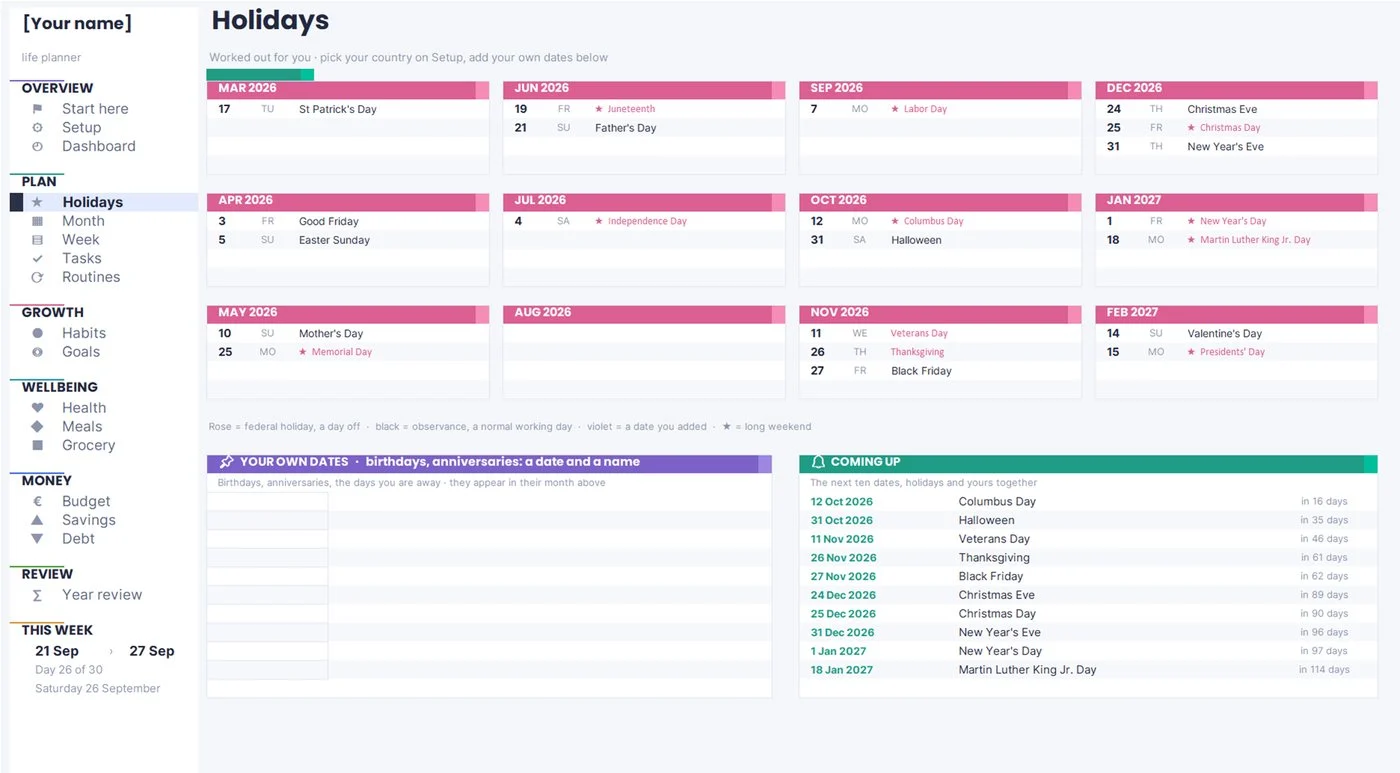Screen dimensions: 1400x773
Task: Click the sigma icon beside Year review
Action: pyautogui.click(x=37, y=595)
